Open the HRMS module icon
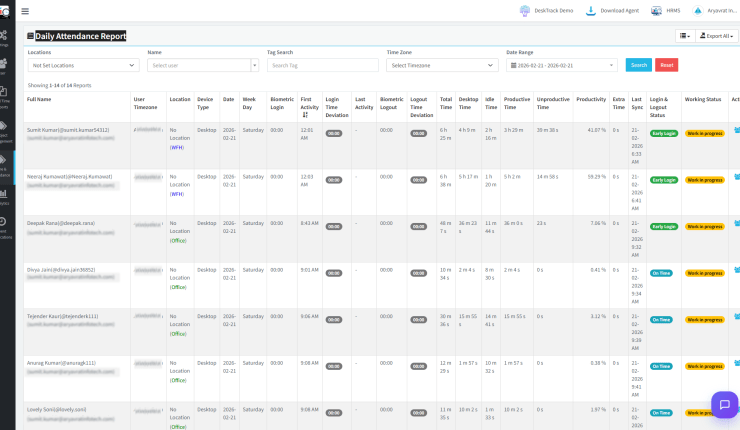This screenshot has width=740, height=430. [x=656, y=11]
